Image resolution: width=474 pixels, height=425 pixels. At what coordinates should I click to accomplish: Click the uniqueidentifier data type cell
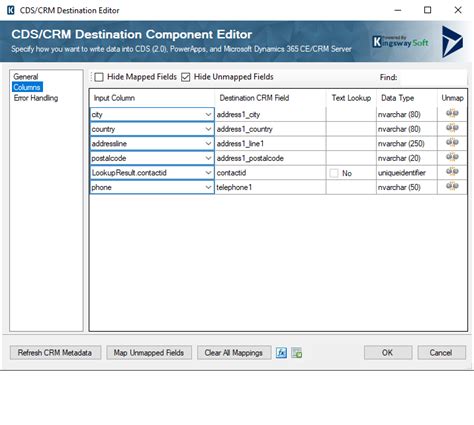[407, 173]
